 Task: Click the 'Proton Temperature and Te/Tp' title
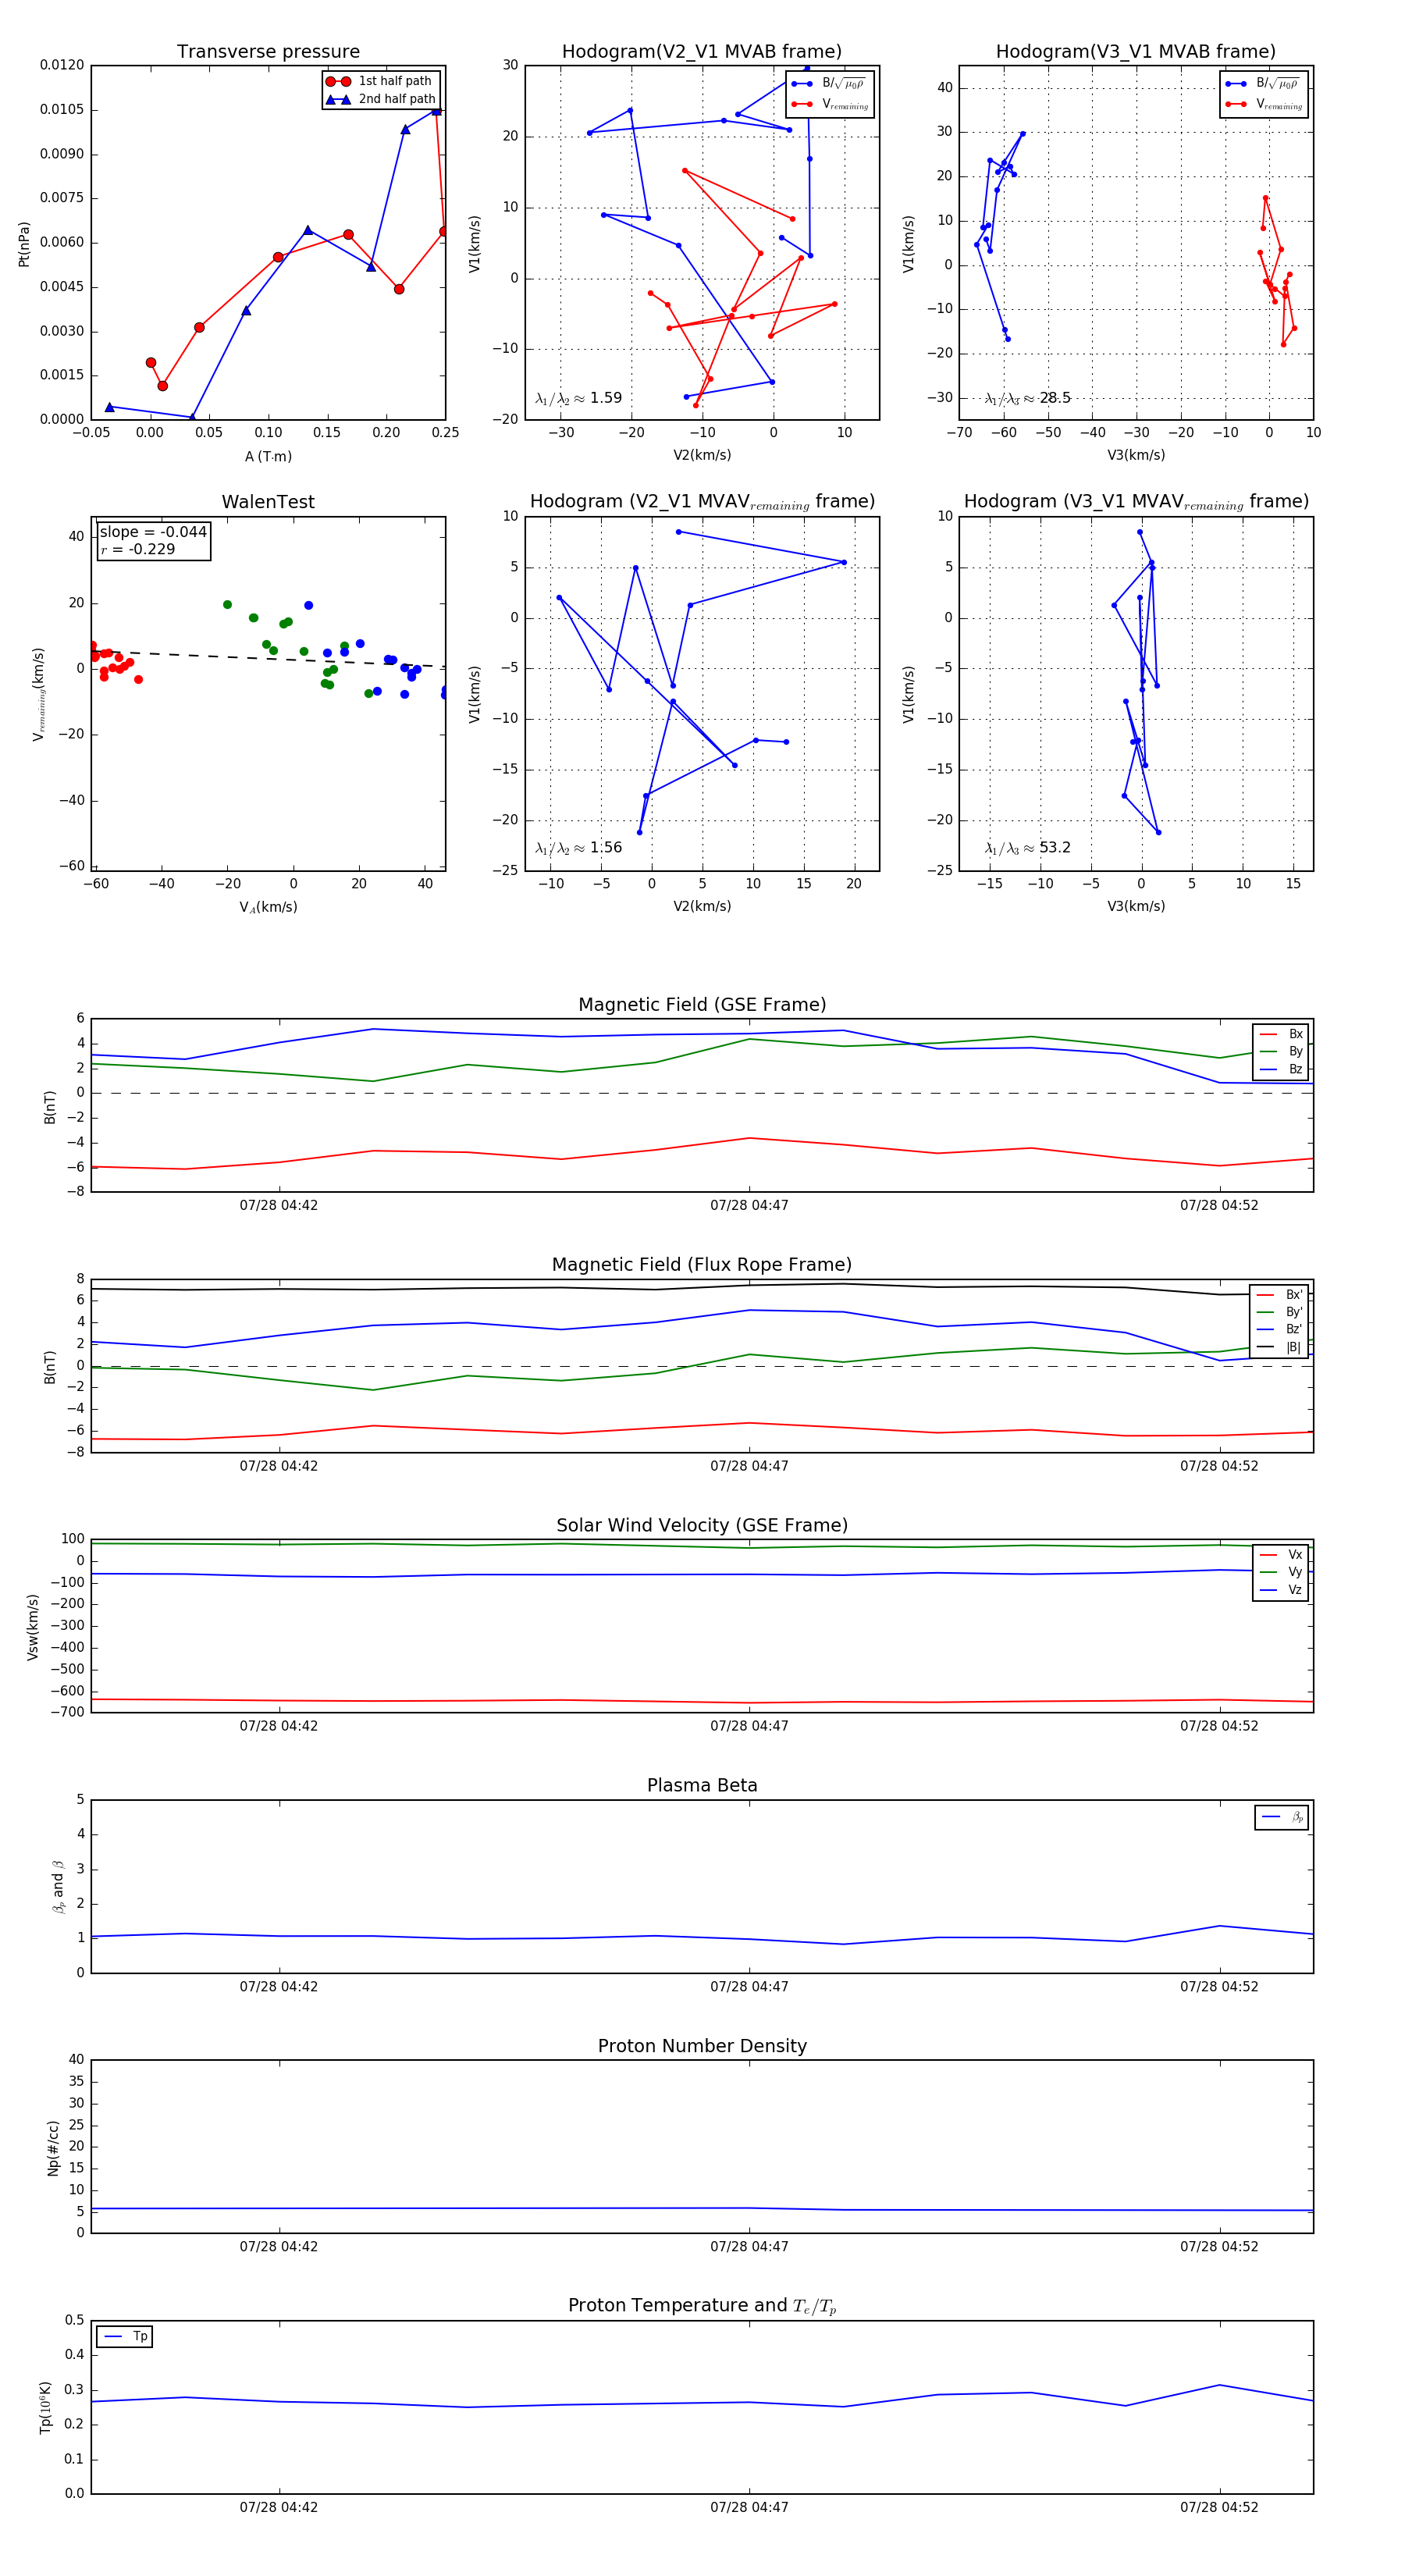702,2306
